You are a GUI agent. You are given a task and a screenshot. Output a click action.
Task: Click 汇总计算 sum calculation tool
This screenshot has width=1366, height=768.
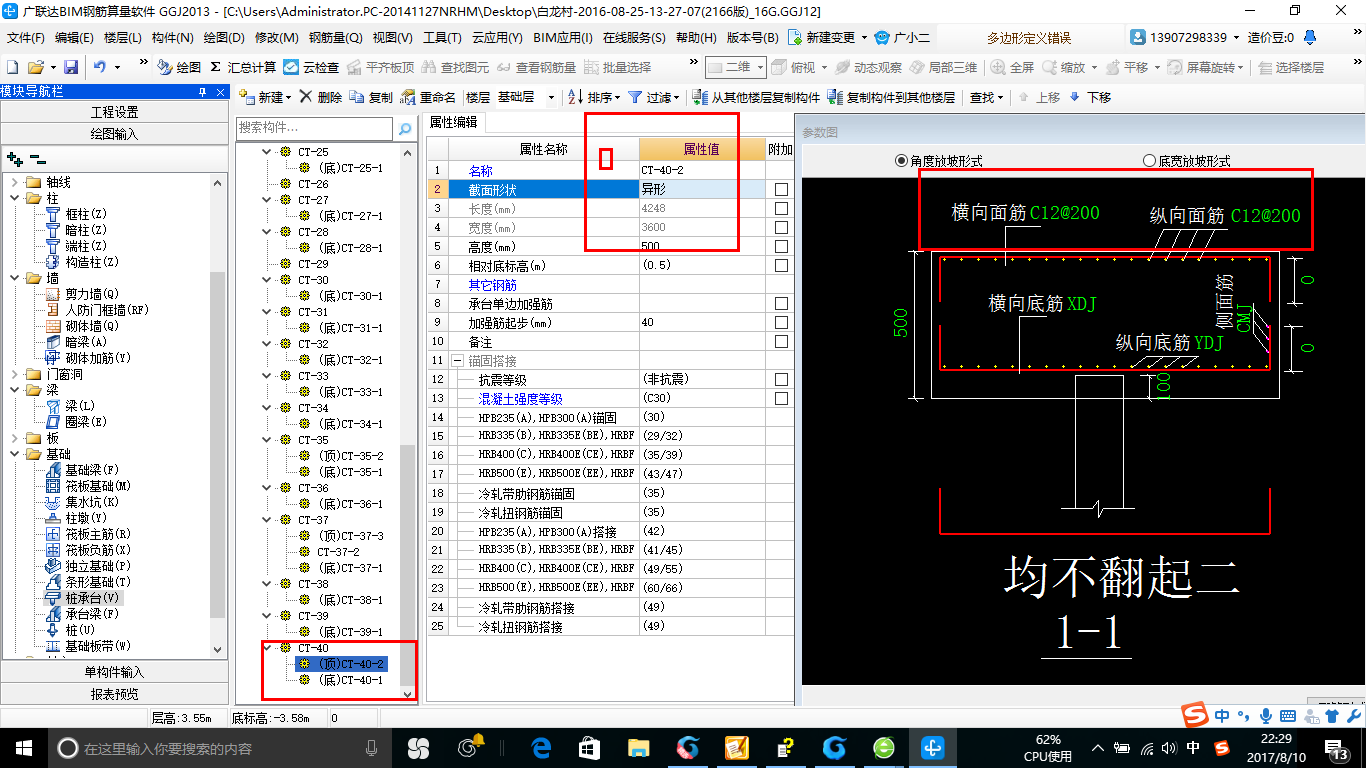[243, 67]
